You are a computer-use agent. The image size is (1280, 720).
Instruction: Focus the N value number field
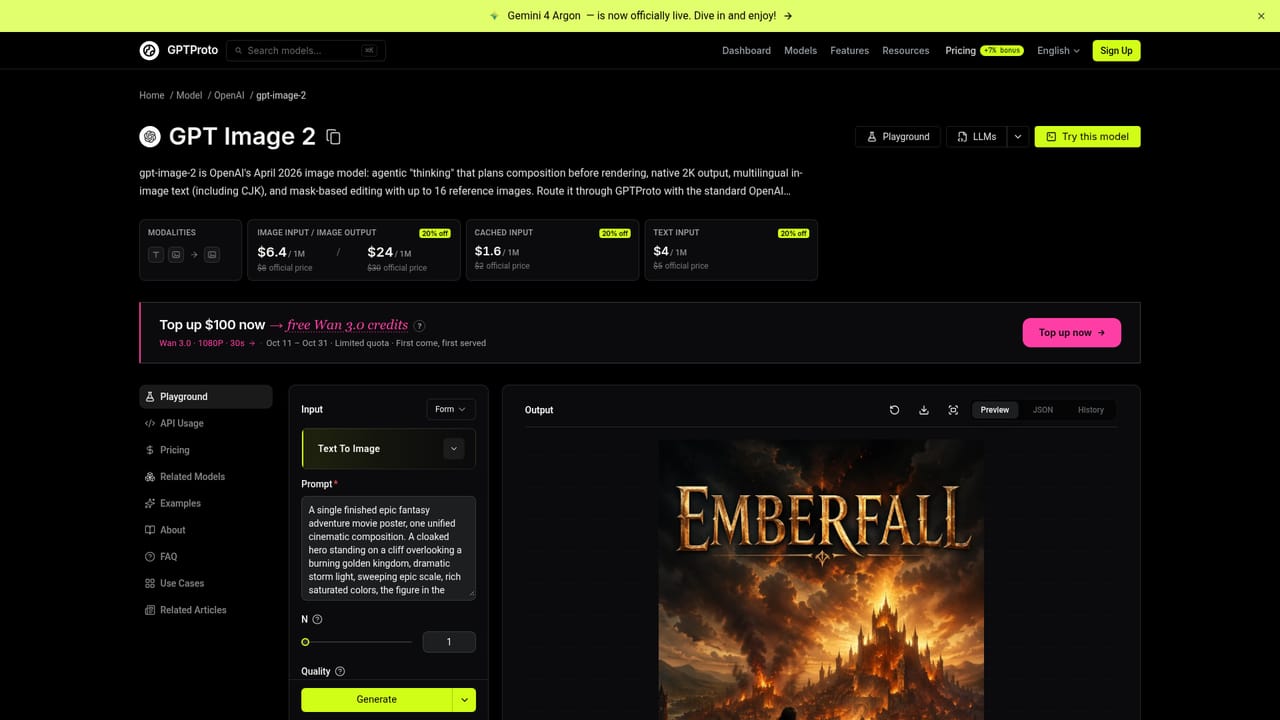449,642
